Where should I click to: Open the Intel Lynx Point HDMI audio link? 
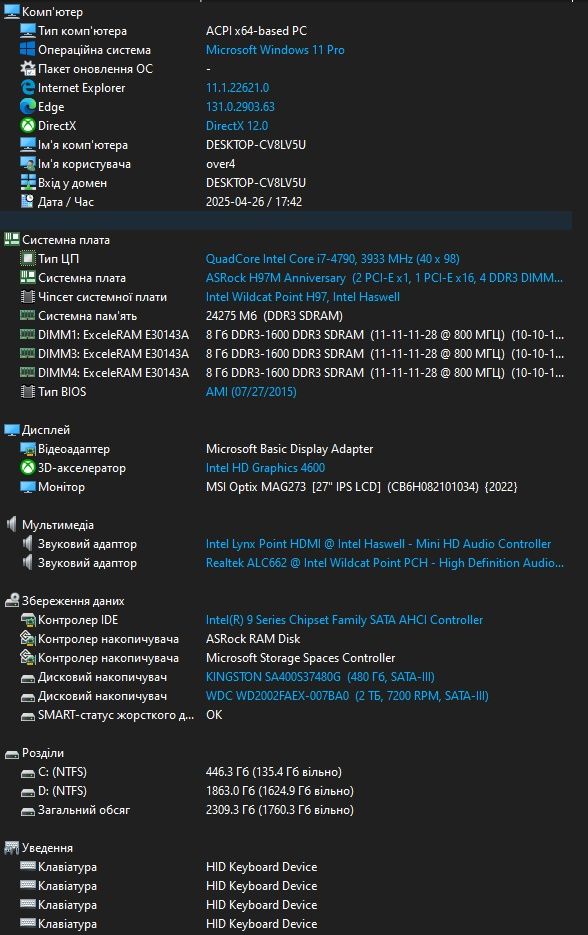378,544
